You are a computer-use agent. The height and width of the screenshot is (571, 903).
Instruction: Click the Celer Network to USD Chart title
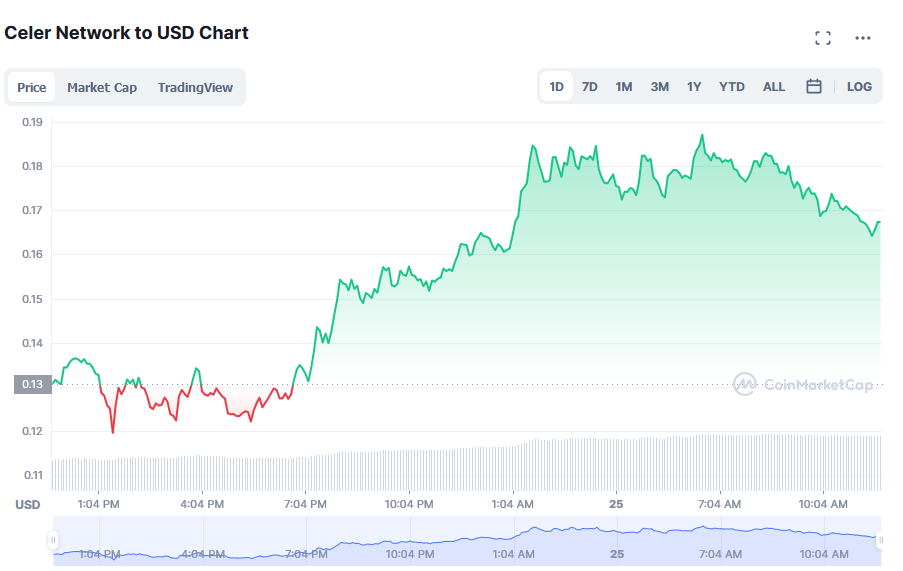tap(126, 33)
